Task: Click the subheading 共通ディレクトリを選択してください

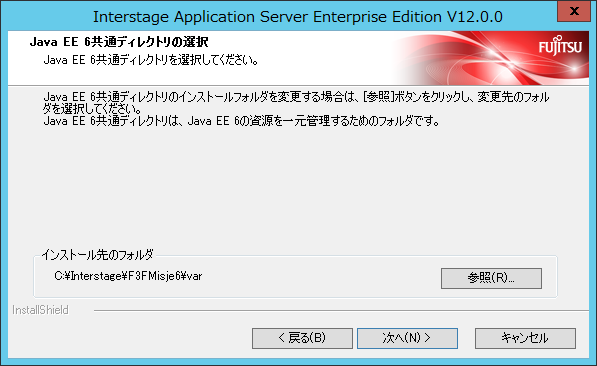Action: point(151,60)
